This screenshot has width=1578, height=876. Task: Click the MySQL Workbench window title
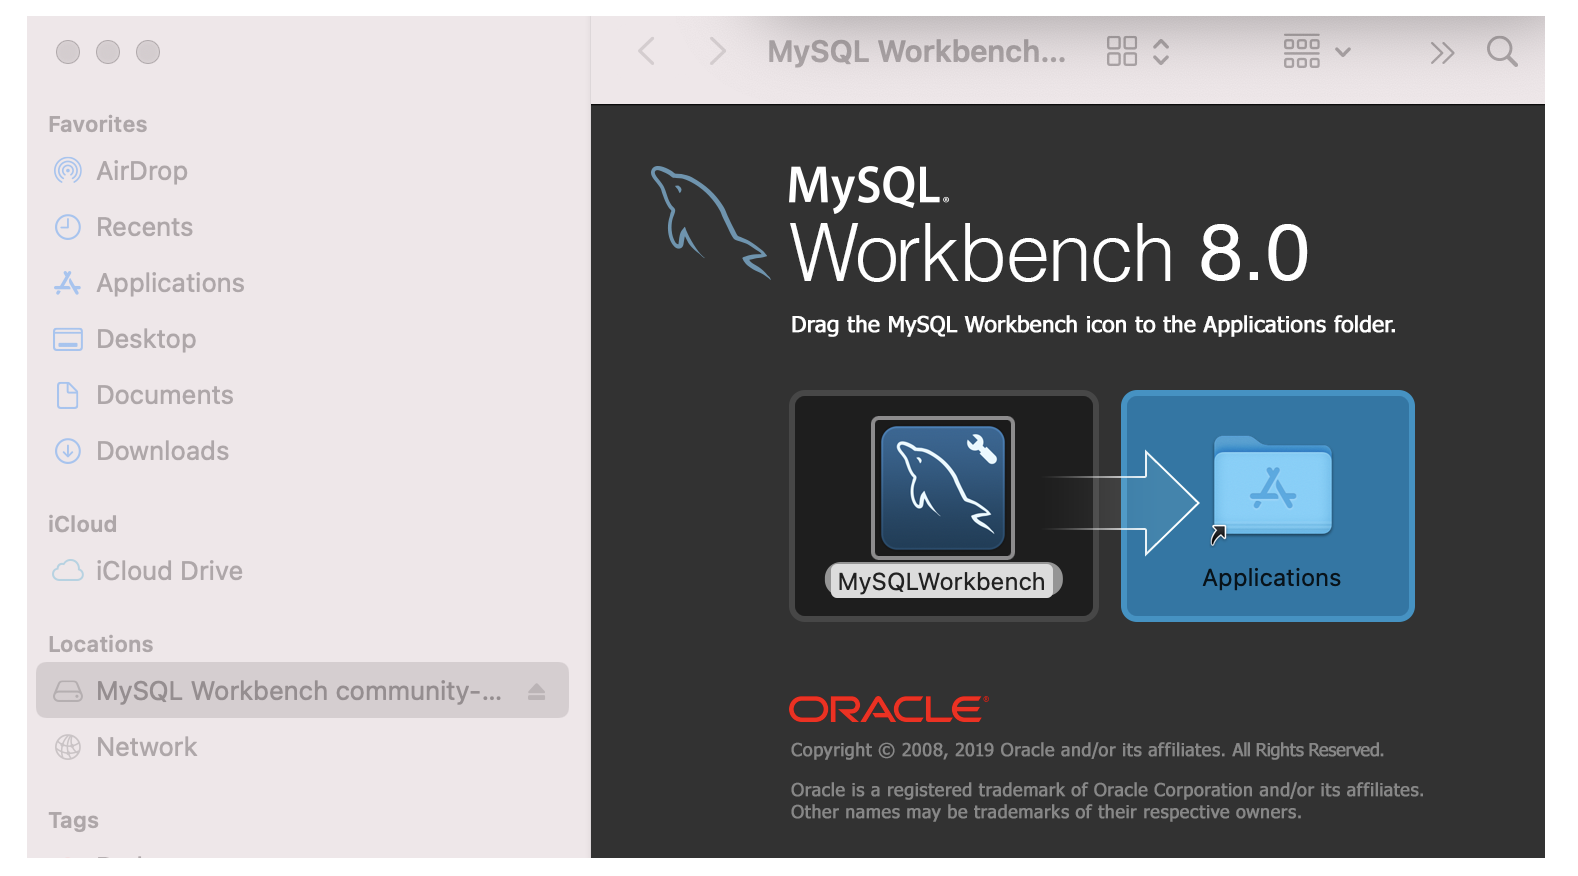point(916,51)
